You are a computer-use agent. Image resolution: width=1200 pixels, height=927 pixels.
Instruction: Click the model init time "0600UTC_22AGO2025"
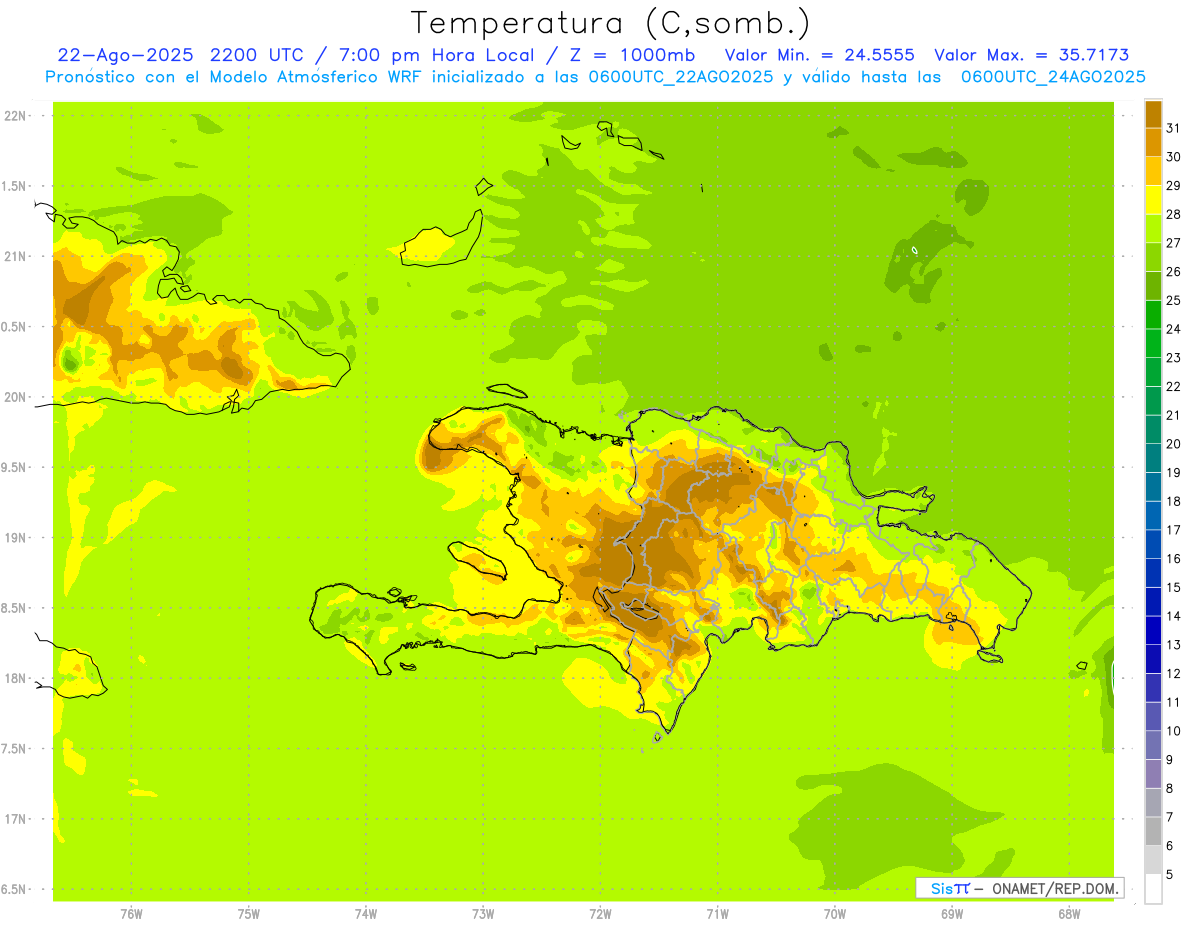679,77
